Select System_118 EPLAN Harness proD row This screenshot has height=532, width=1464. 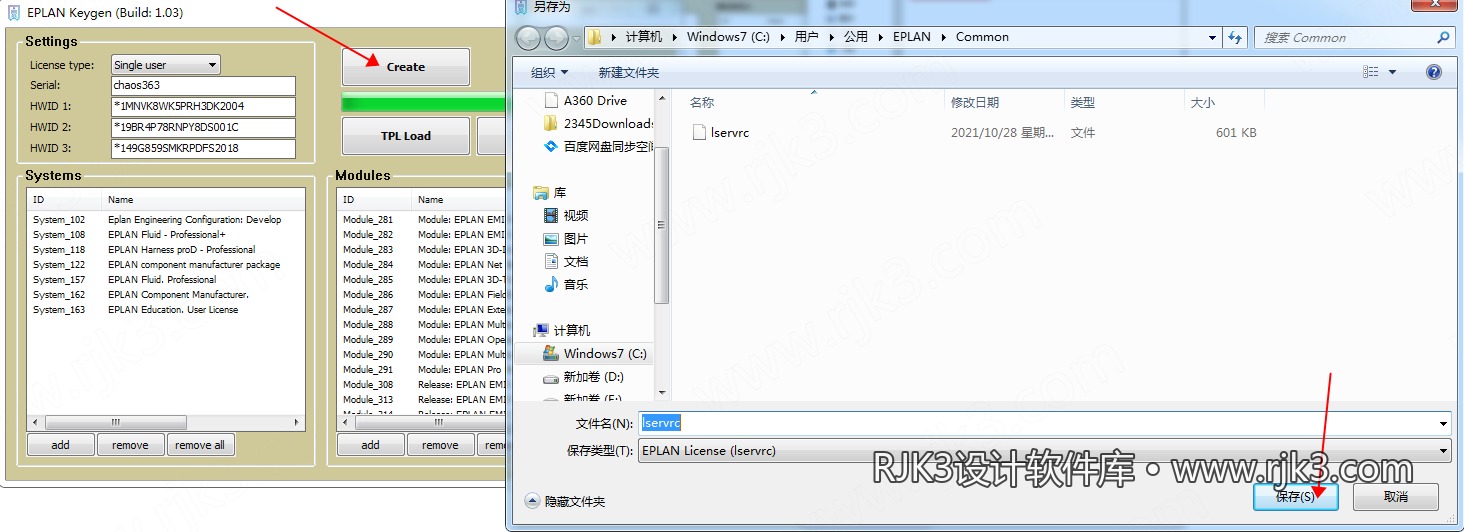(x=166, y=250)
